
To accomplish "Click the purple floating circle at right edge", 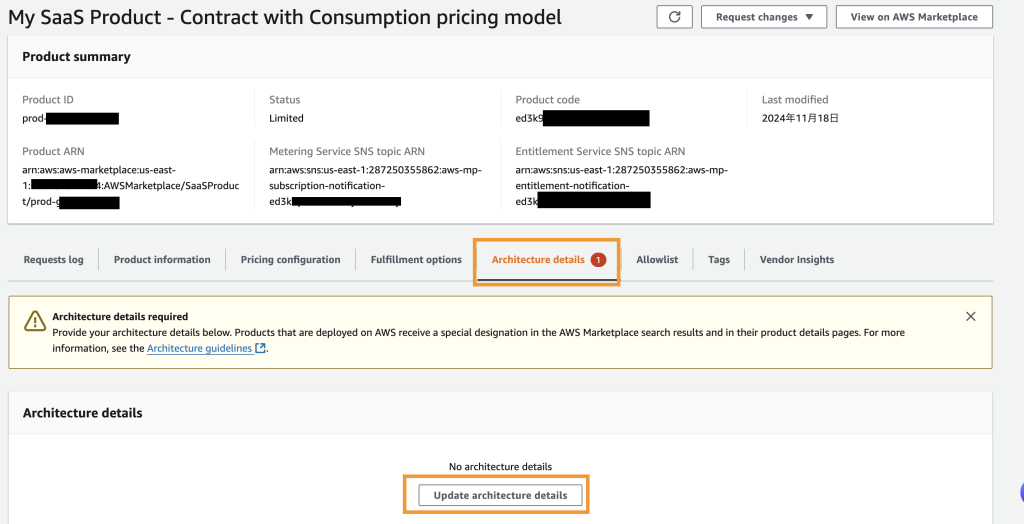I will [x=1021, y=492].
